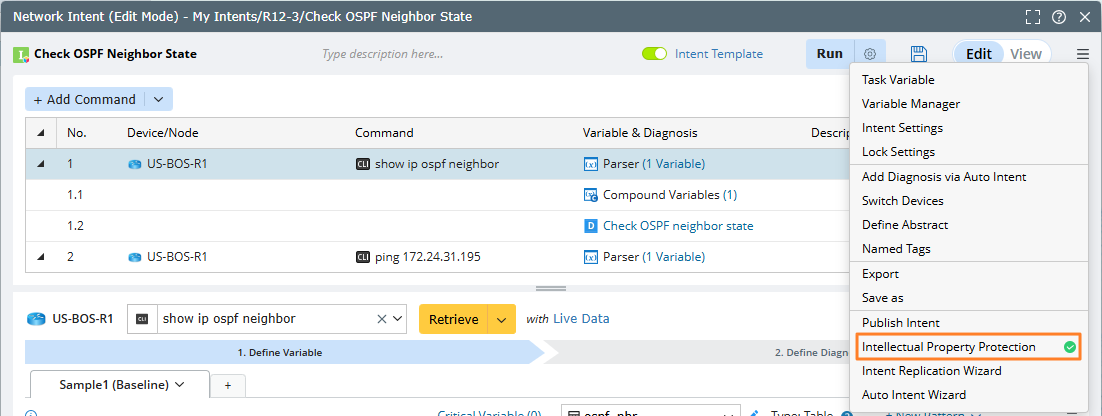Select Task Variable from the menu
1102x416 pixels.
point(898,80)
